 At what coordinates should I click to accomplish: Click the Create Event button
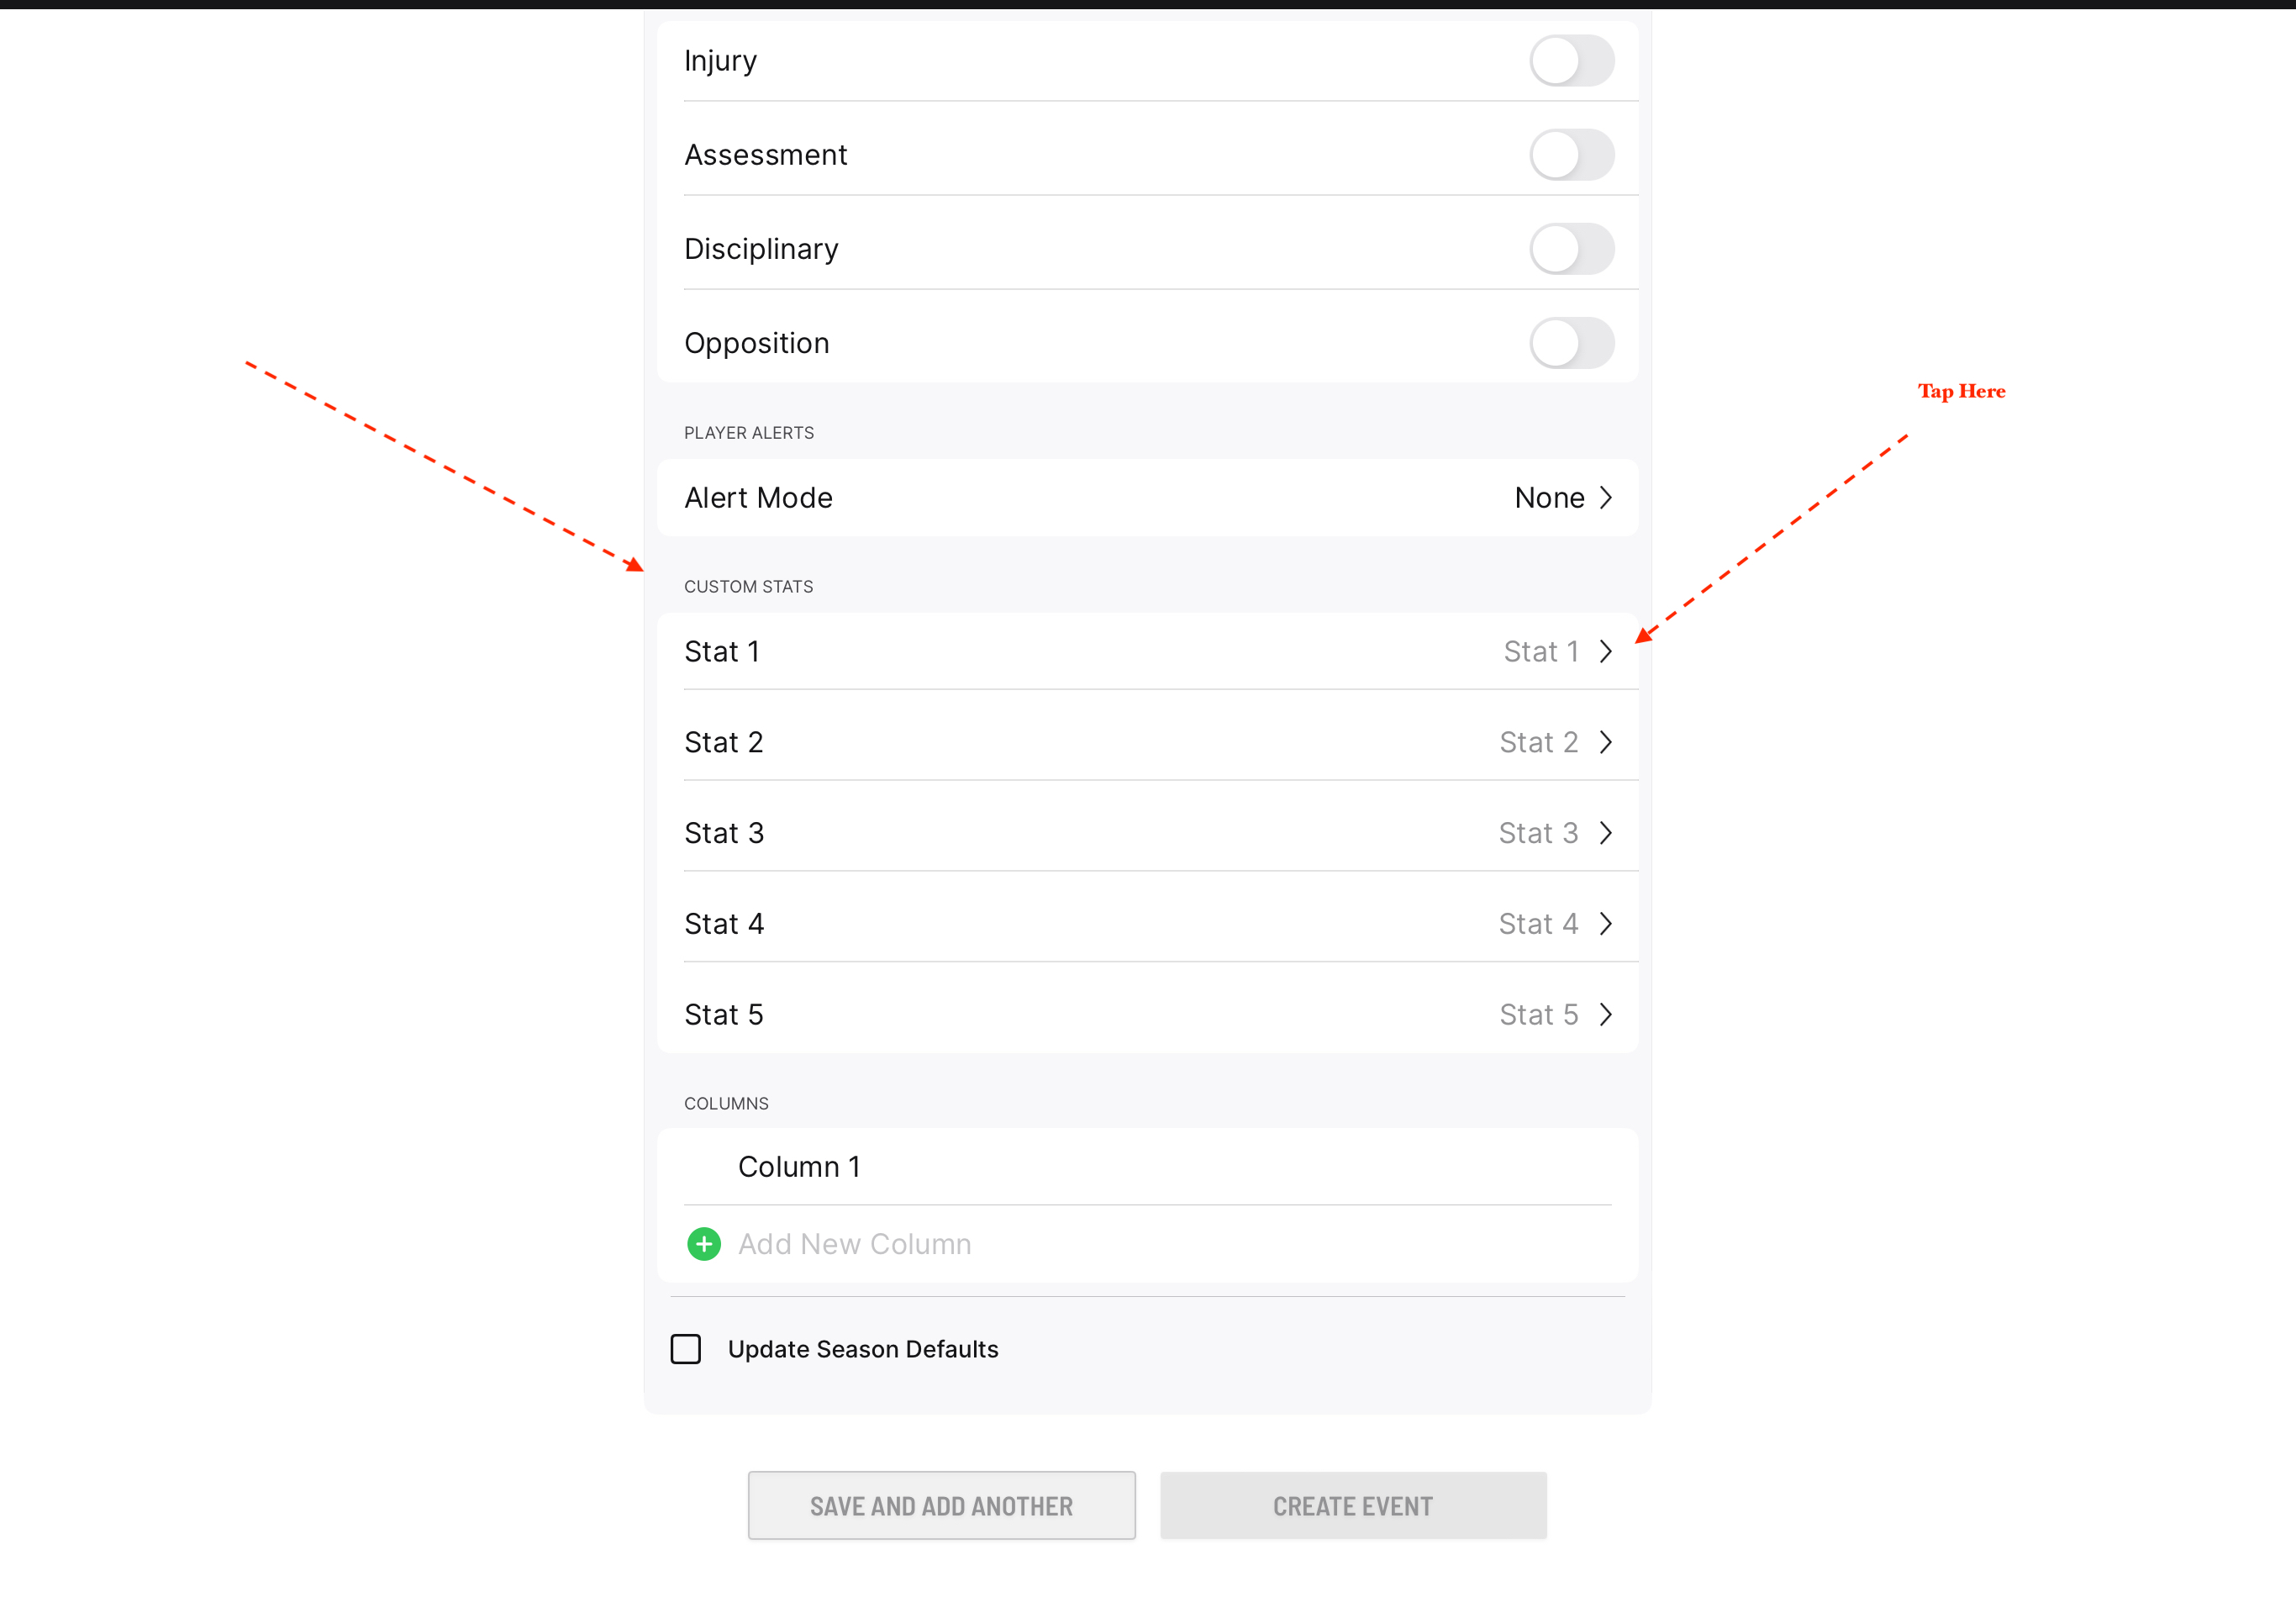(x=1353, y=1506)
